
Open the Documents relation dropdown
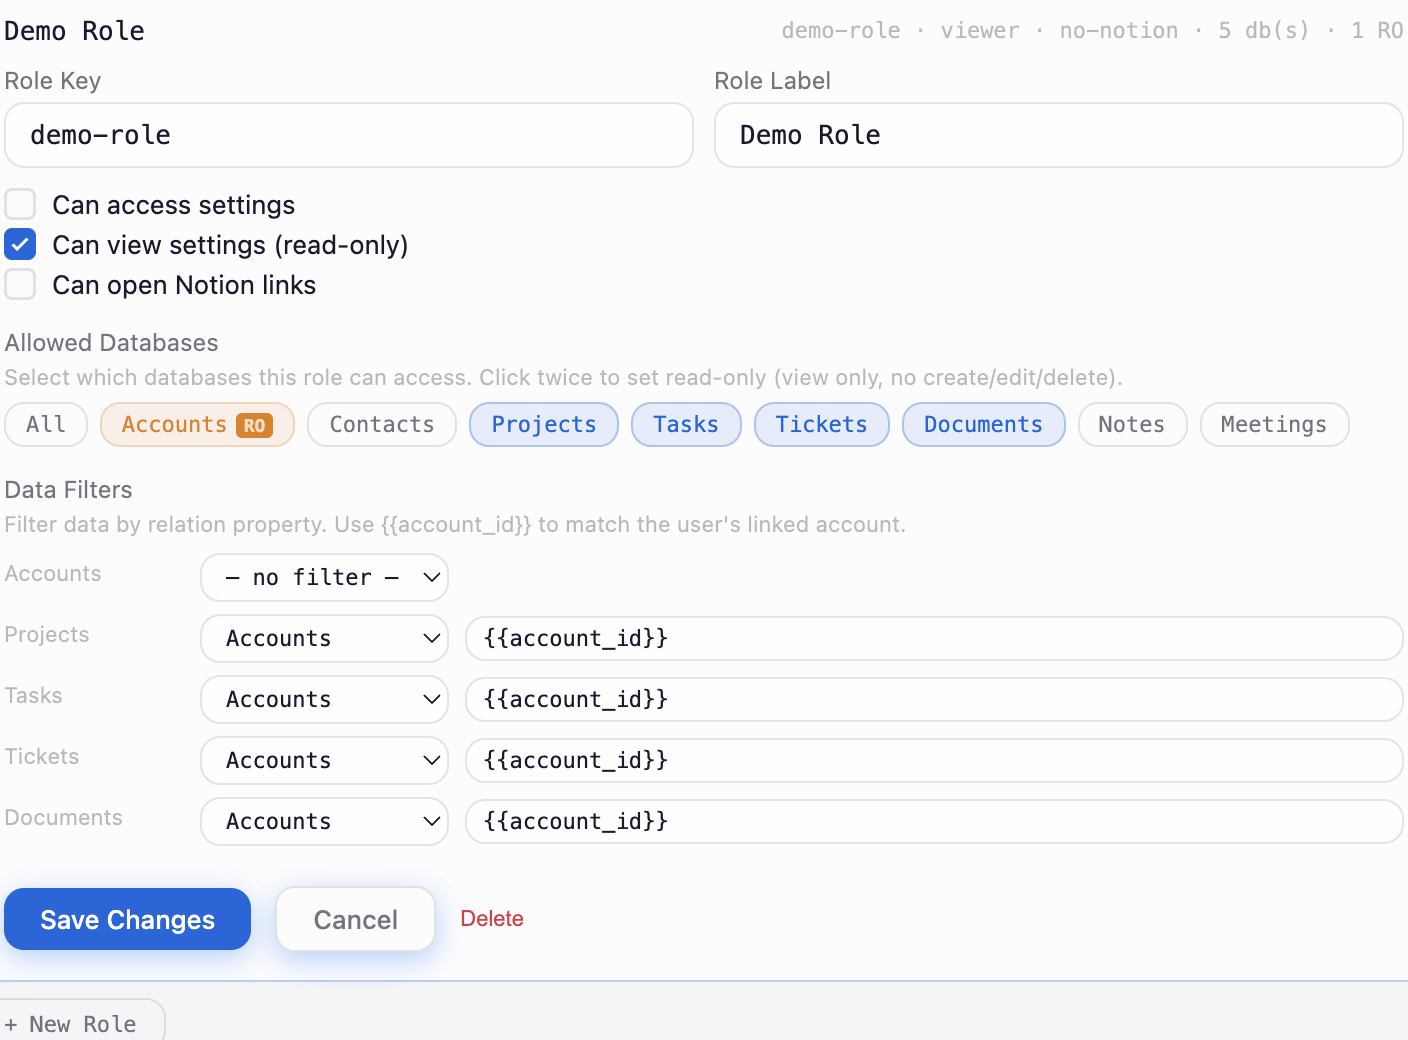pos(324,821)
